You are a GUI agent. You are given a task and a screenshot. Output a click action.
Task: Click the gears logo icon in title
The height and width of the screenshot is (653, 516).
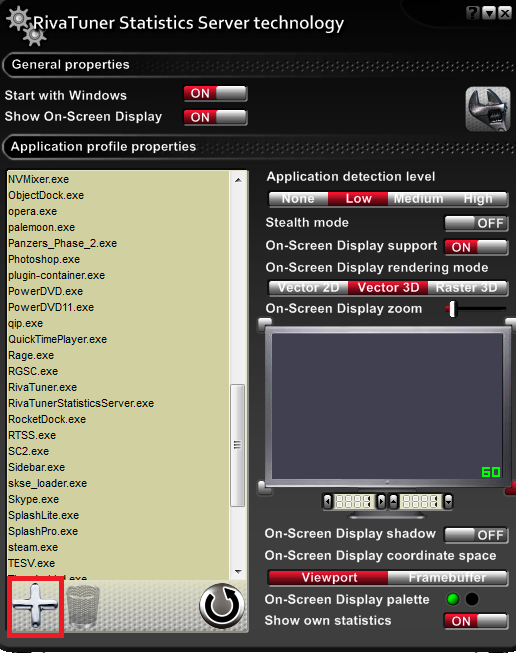tap(26, 27)
